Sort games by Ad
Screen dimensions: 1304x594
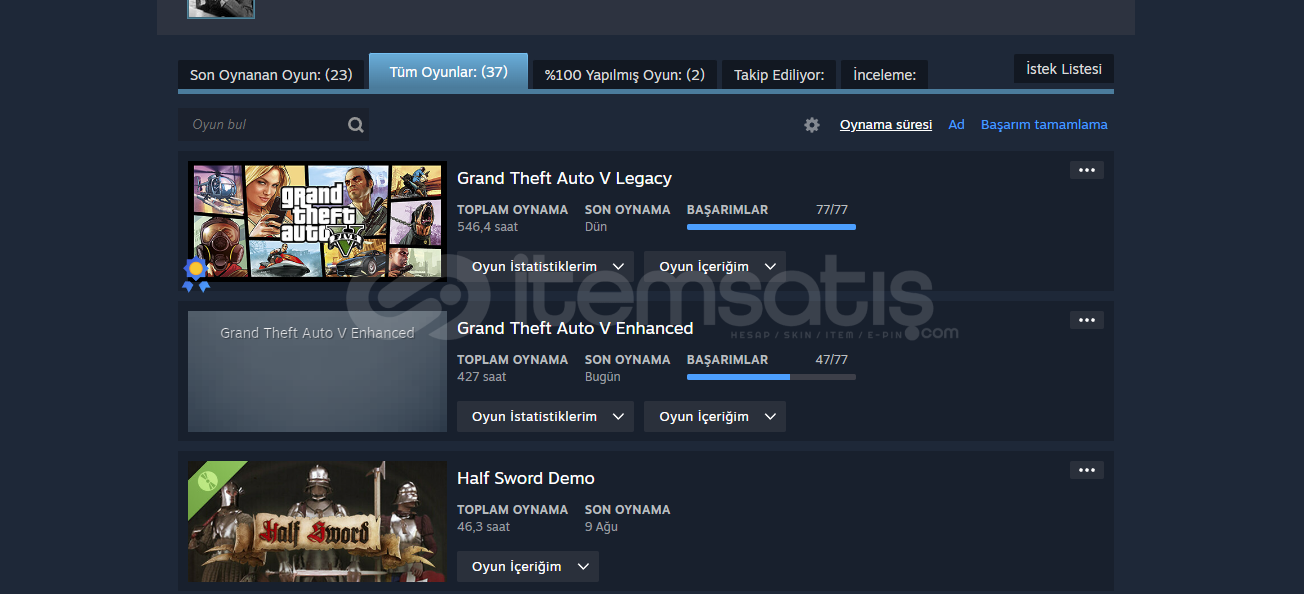(x=957, y=125)
